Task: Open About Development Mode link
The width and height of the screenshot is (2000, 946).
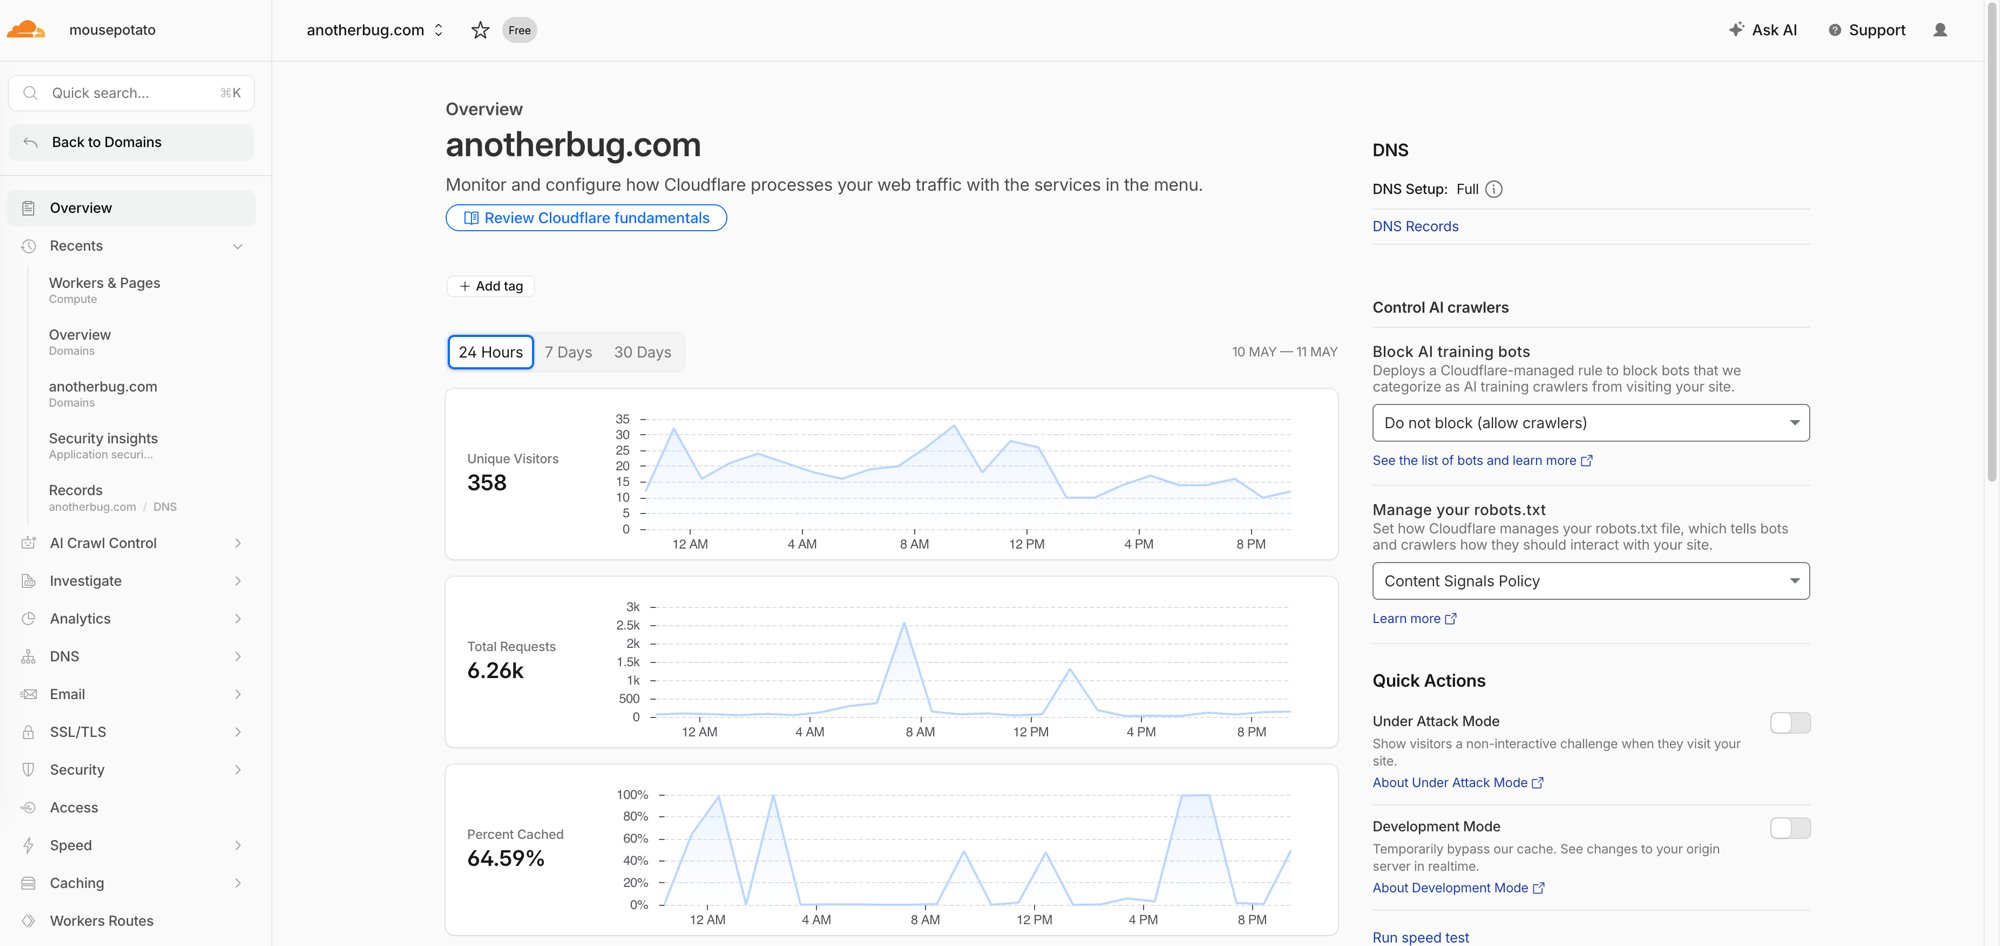Action: (1458, 888)
